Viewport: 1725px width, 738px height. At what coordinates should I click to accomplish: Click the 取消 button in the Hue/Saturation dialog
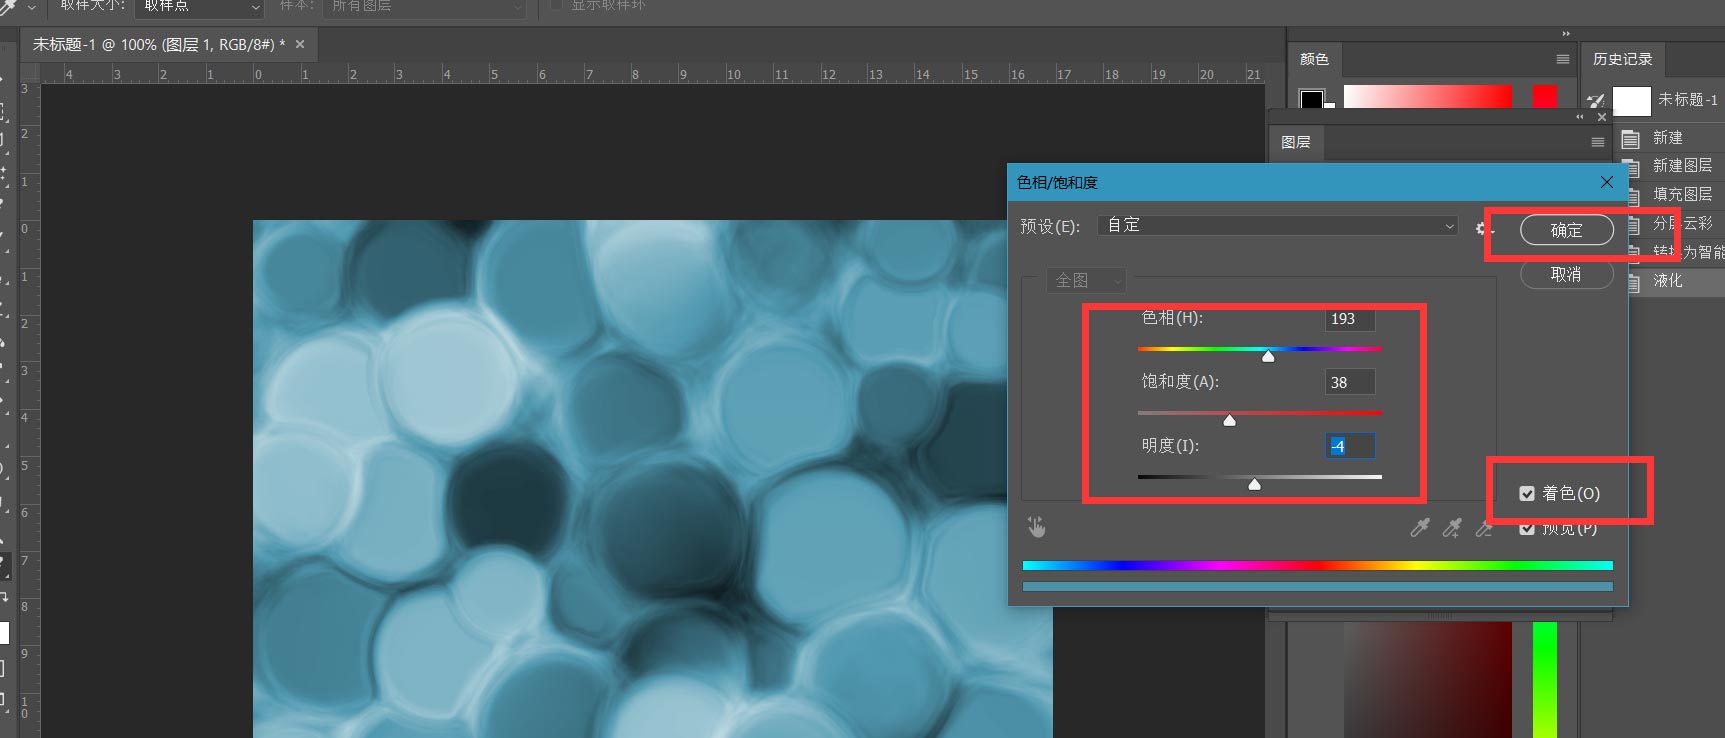click(x=1566, y=274)
